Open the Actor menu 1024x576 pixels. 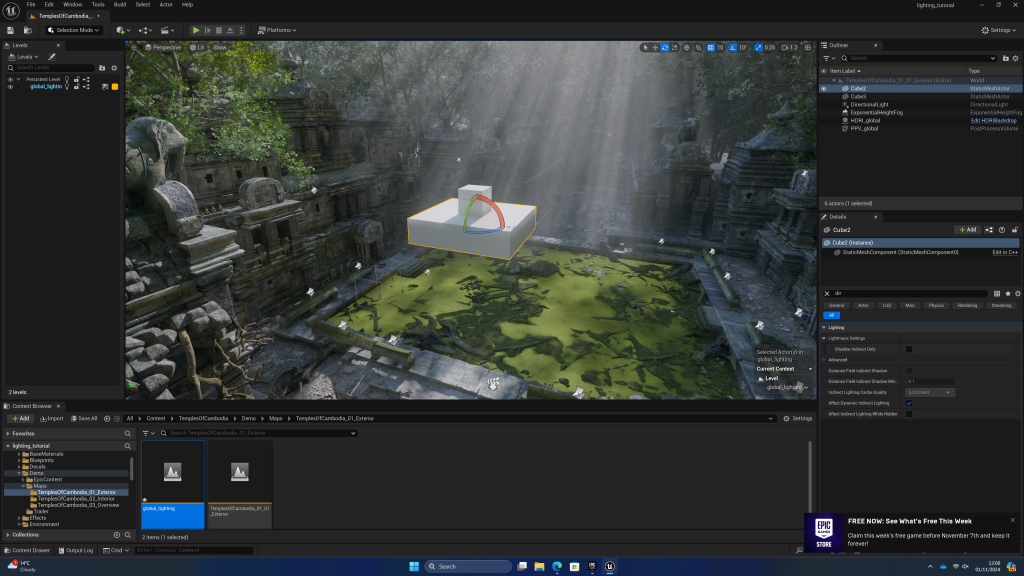point(166,5)
